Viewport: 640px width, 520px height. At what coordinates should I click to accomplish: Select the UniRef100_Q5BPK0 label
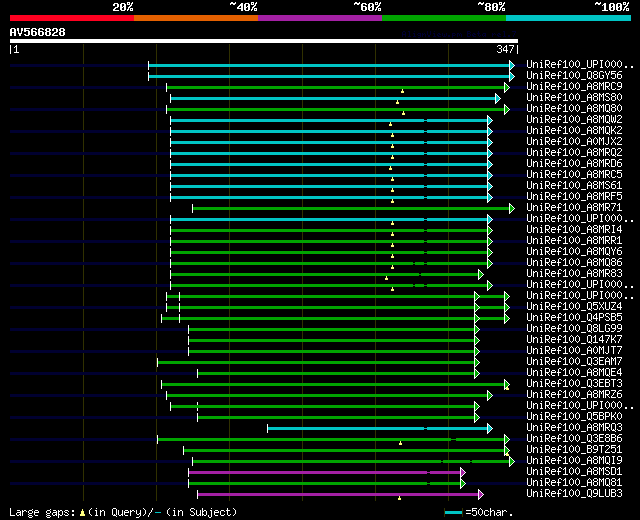574,417
